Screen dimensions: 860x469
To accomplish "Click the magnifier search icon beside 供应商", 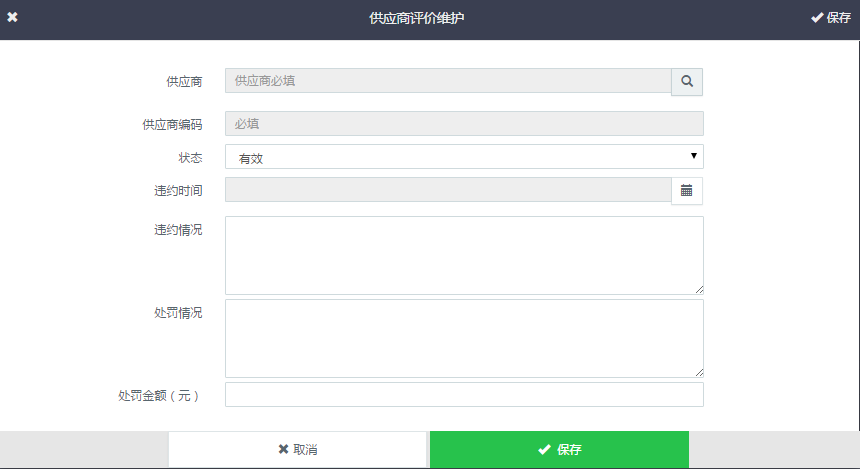I will click(x=687, y=81).
